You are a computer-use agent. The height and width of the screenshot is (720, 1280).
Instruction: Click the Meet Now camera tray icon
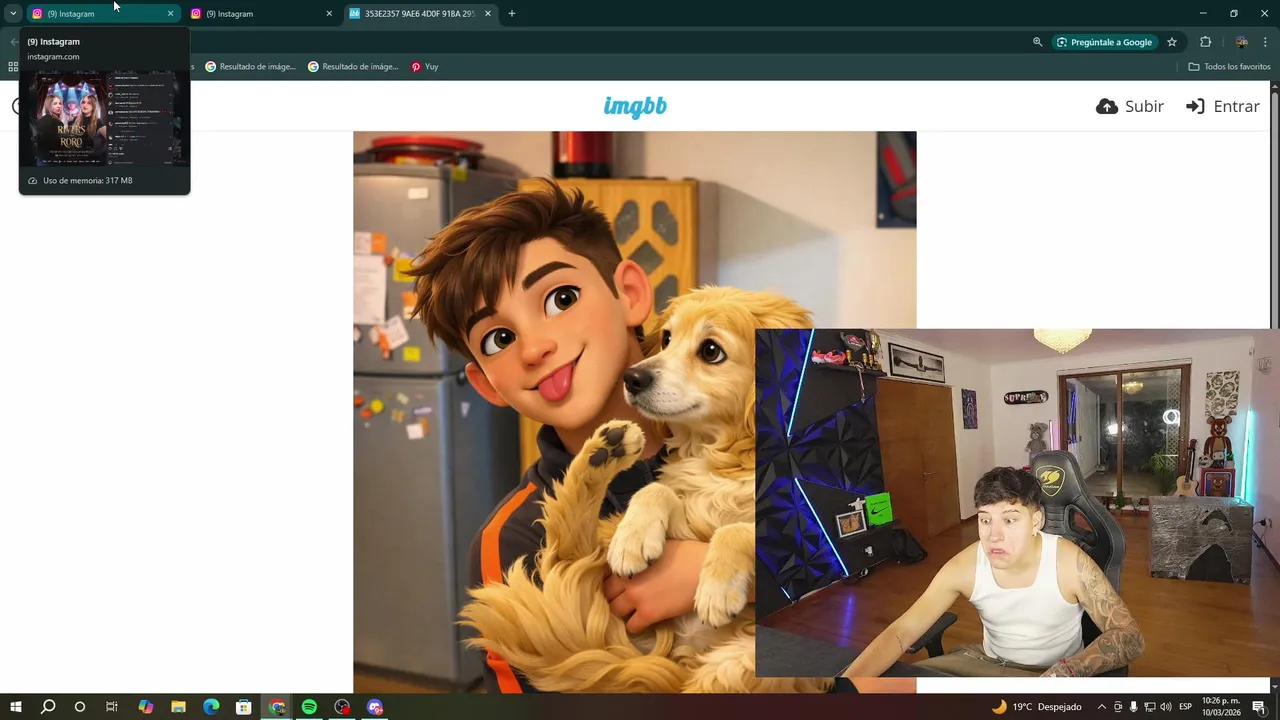point(1118,707)
